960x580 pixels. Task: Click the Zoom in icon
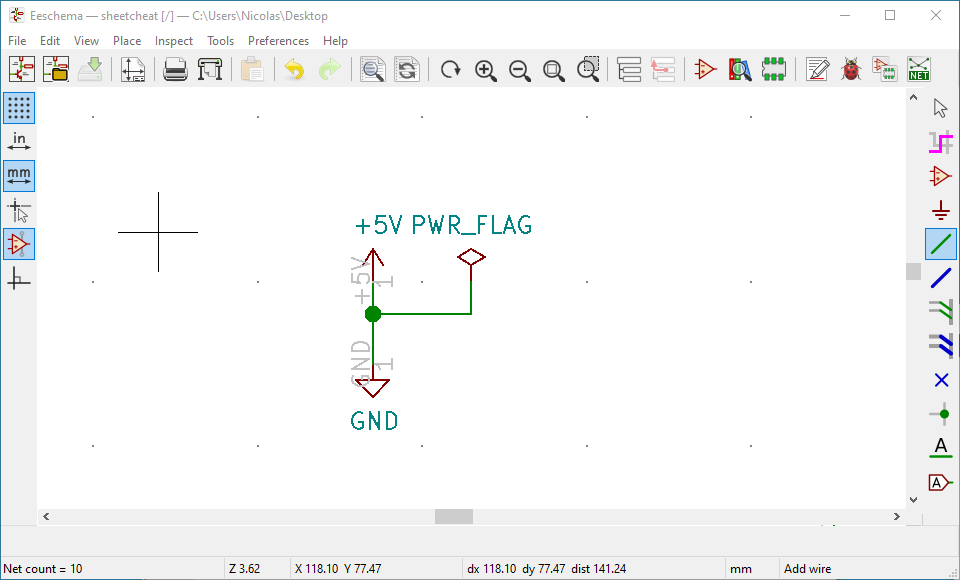pos(485,69)
